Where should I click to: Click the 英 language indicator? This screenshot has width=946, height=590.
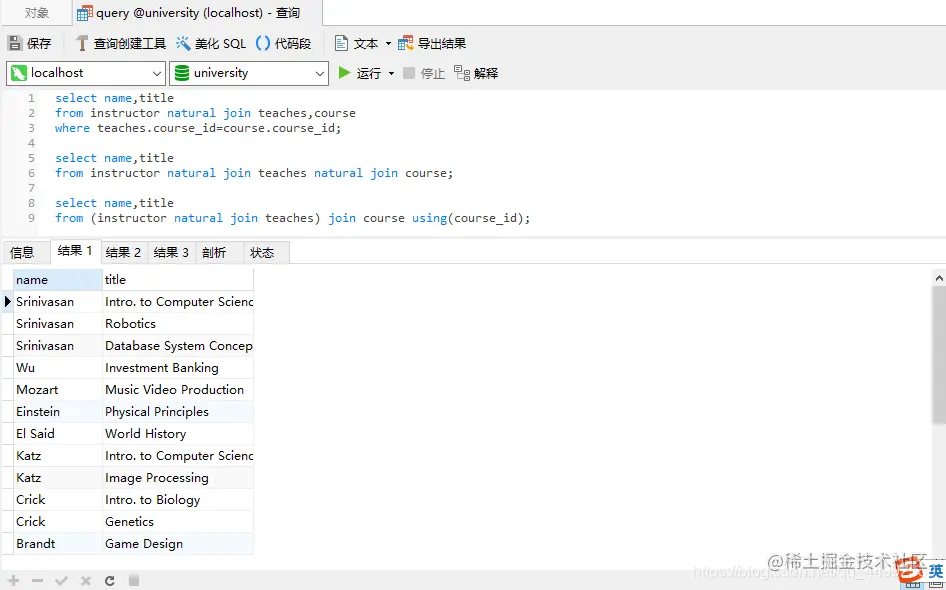[935, 570]
